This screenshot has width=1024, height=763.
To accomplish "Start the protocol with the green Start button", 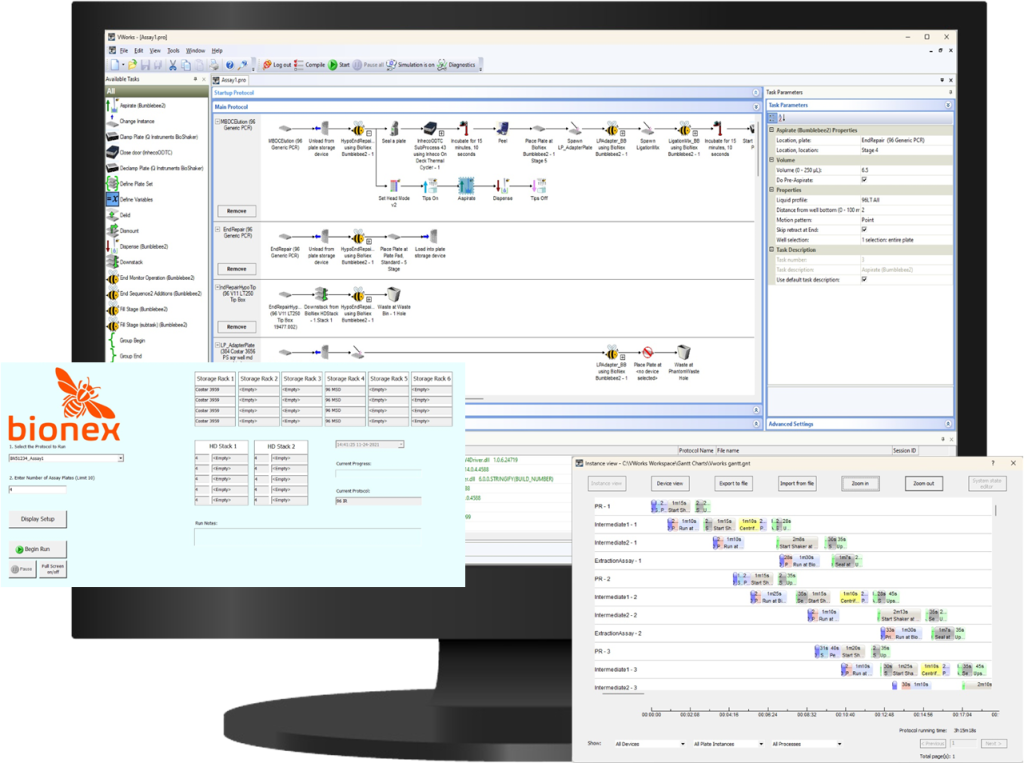I will coord(339,65).
